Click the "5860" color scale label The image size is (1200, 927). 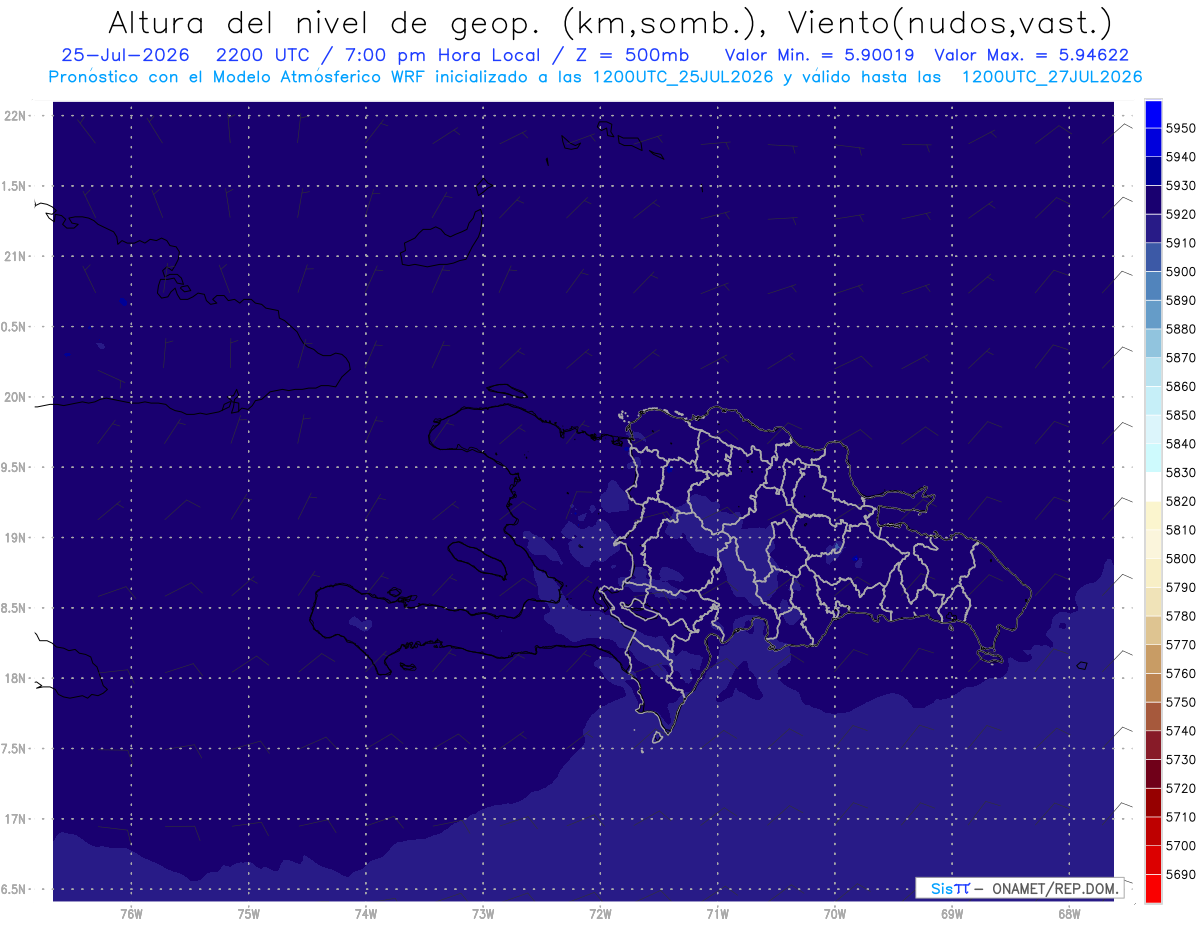[1180, 386]
